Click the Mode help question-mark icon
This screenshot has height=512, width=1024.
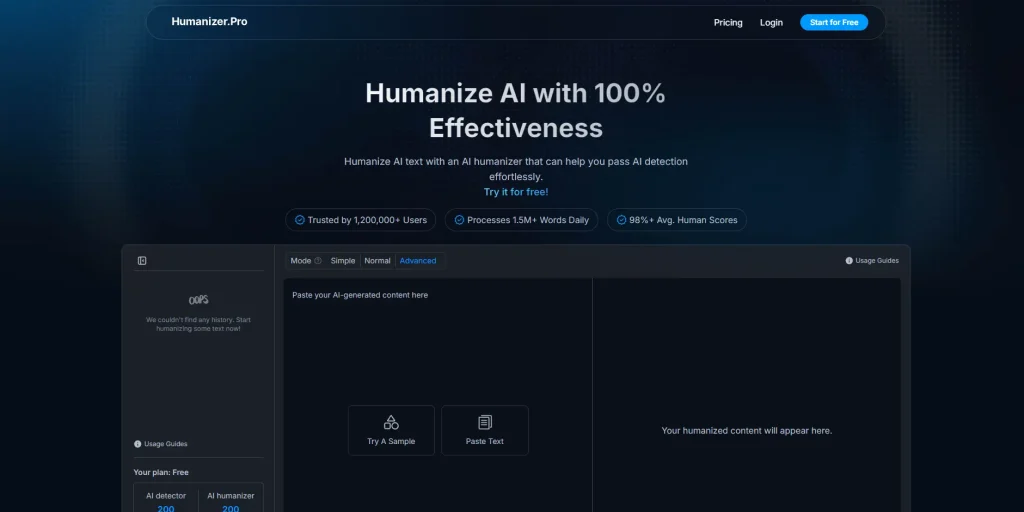point(318,261)
